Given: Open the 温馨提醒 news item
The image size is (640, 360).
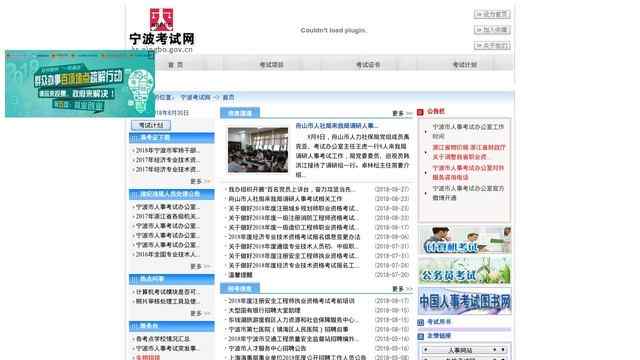Looking at the screenshot, I should point(240,275).
